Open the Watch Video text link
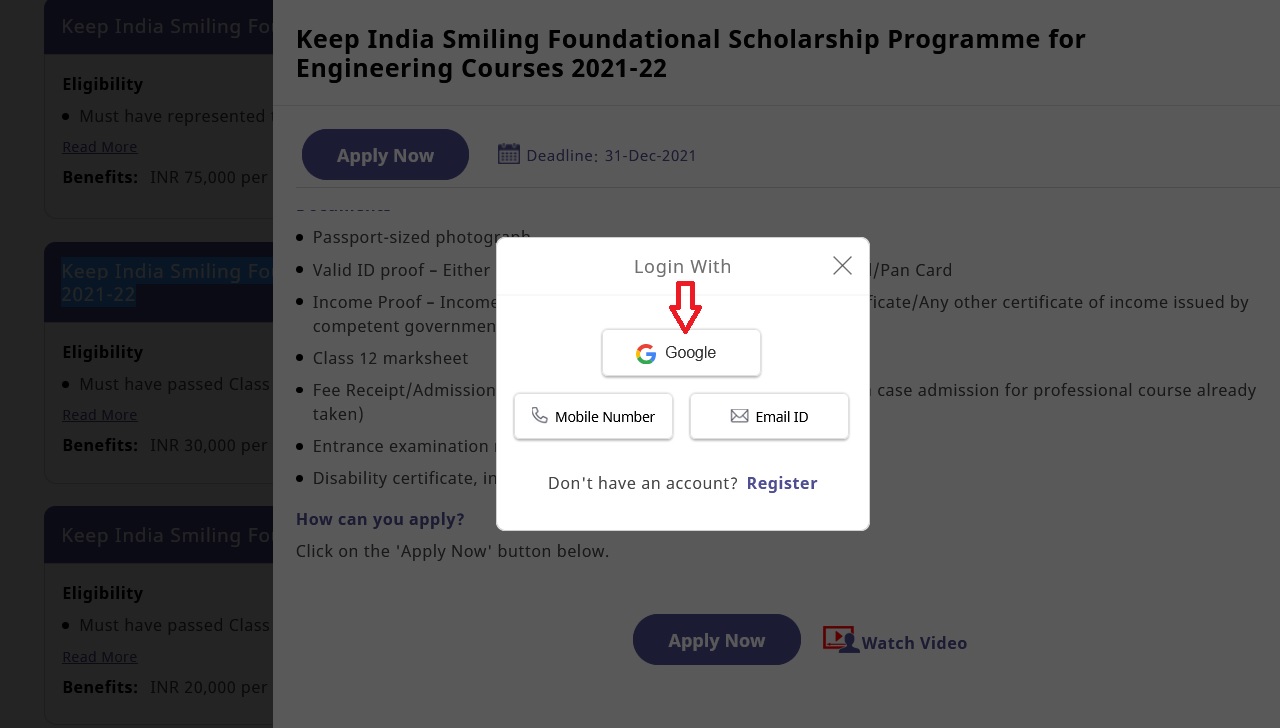The width and height of the screenshot is (1280, 728). click(914, 643)
